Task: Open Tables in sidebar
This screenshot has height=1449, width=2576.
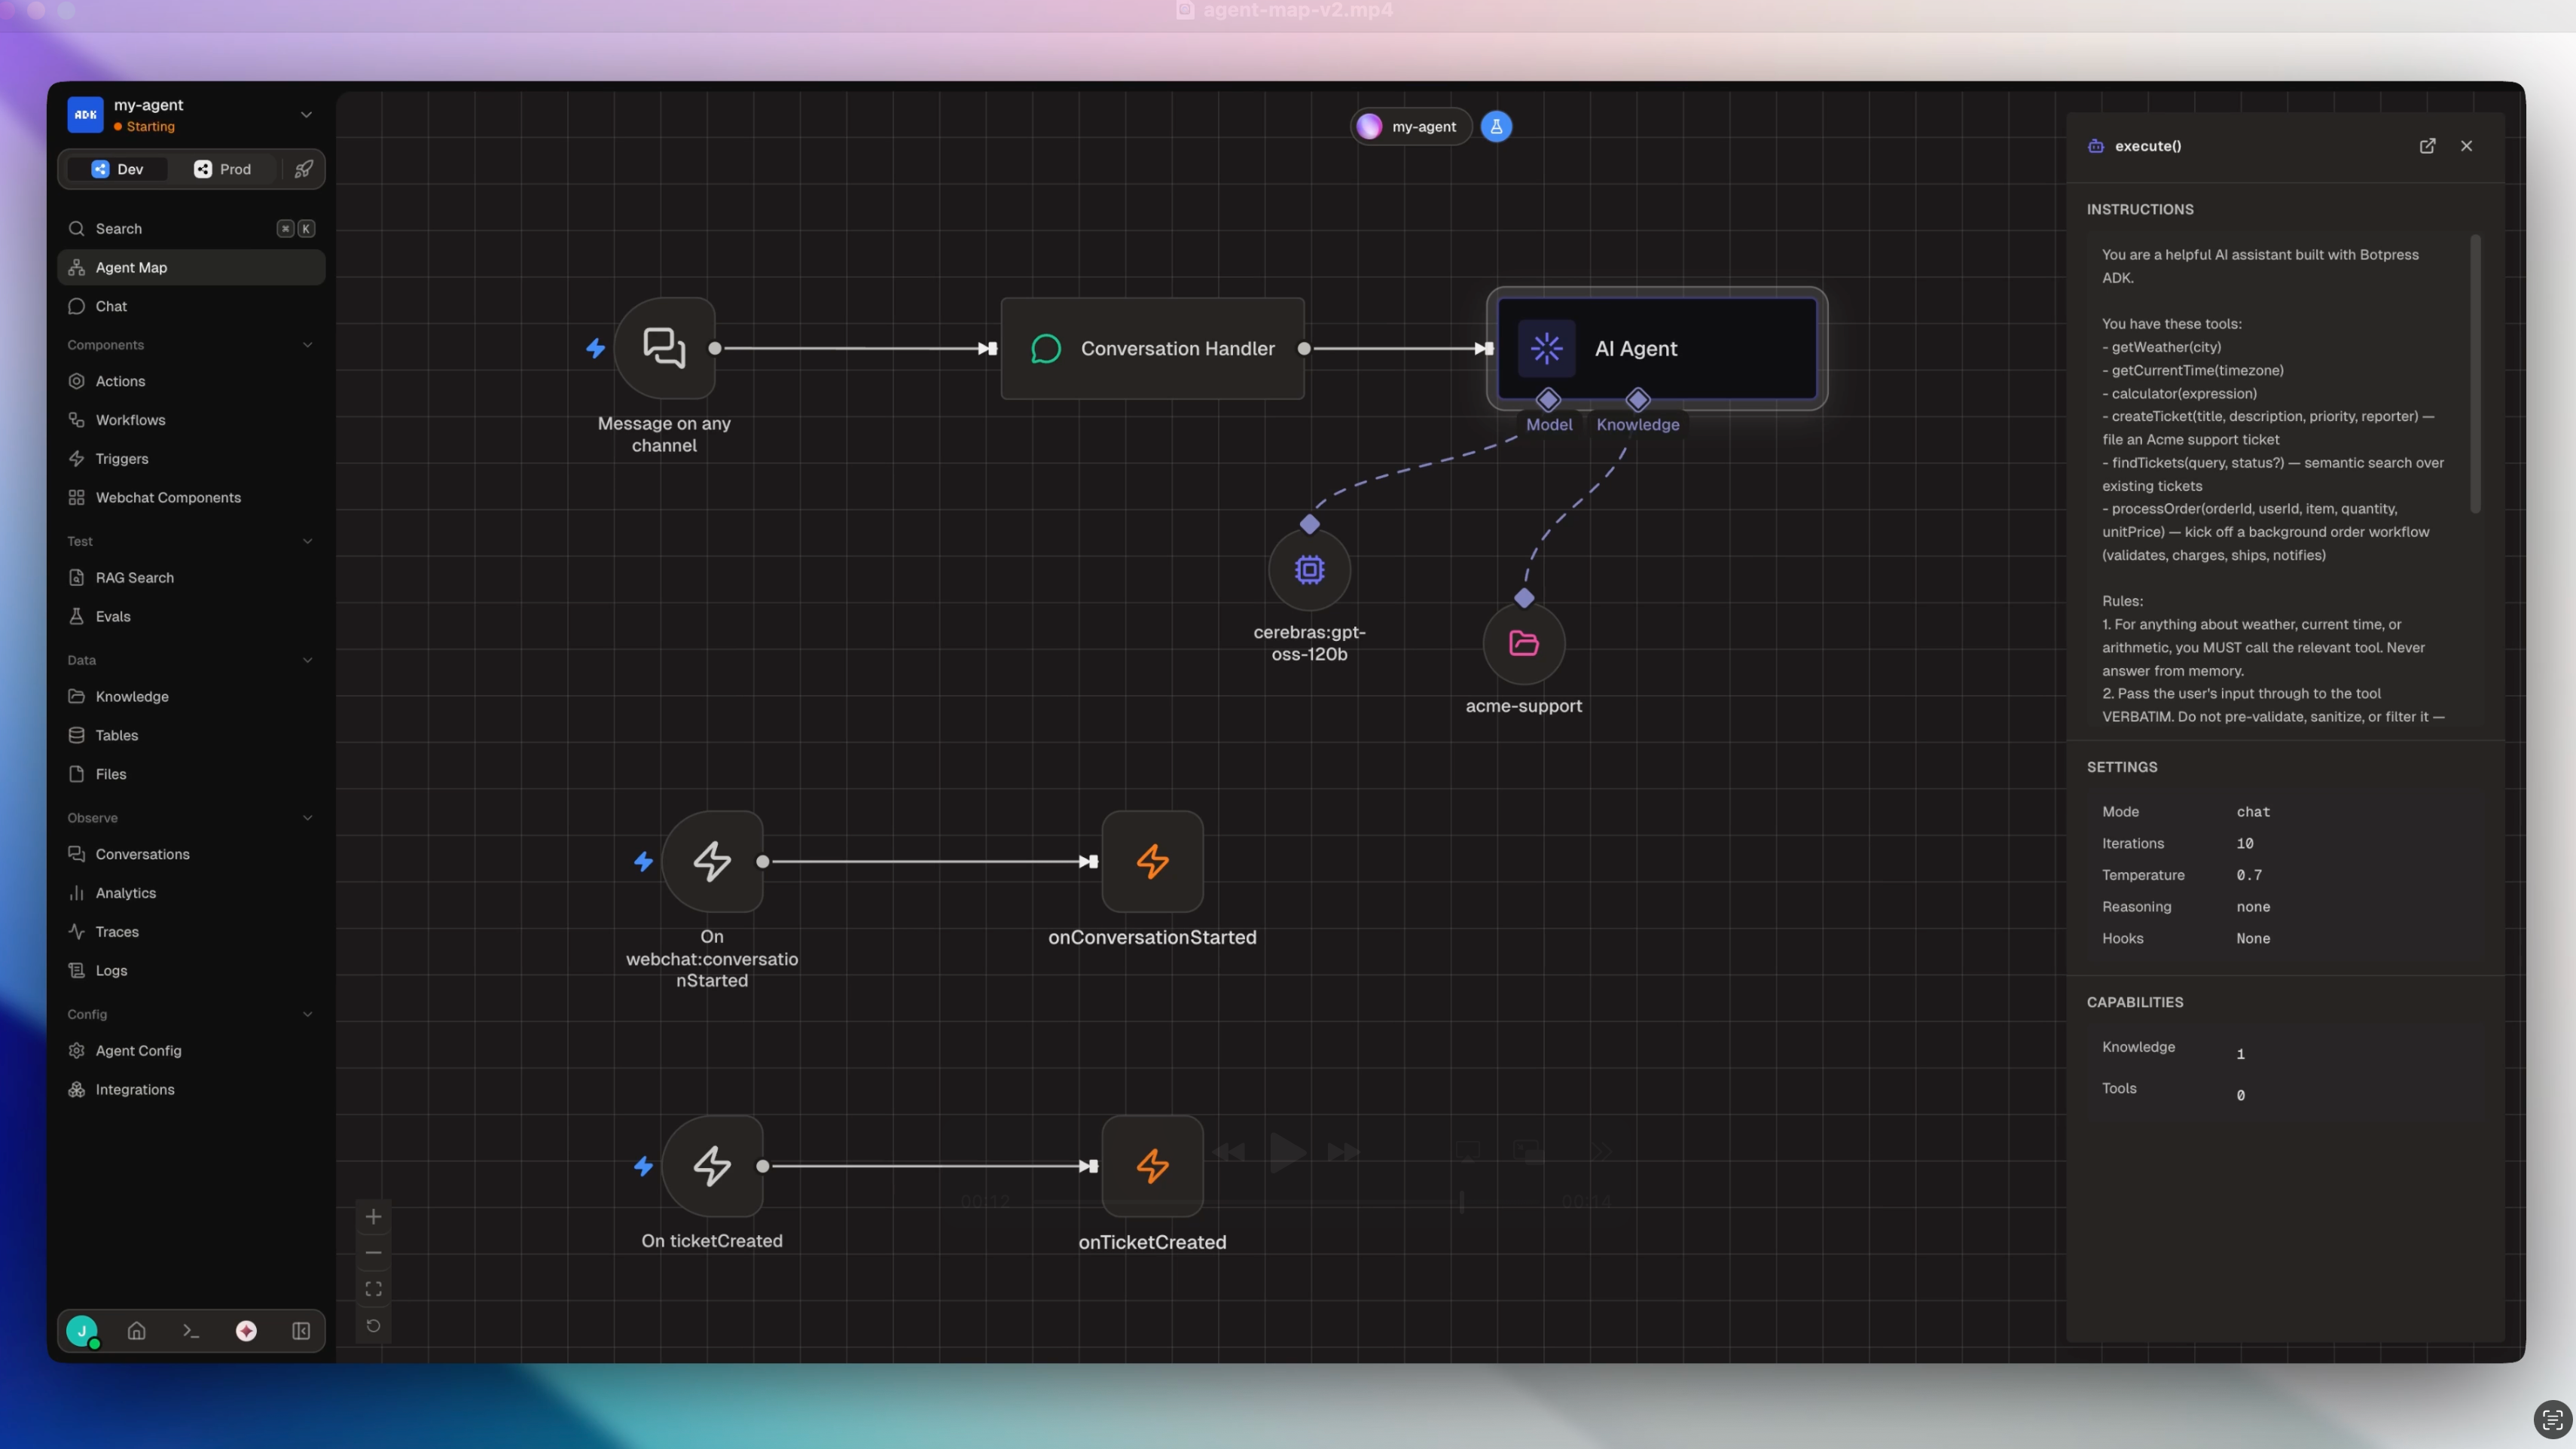Action: click(x=191, y=736)
